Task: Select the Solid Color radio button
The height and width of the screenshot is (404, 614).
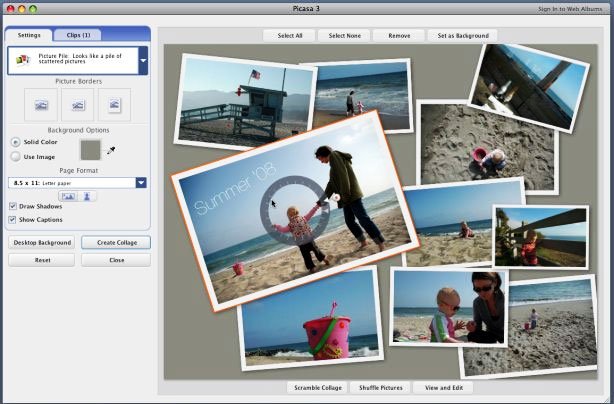Action: click(x=15, y=142)
